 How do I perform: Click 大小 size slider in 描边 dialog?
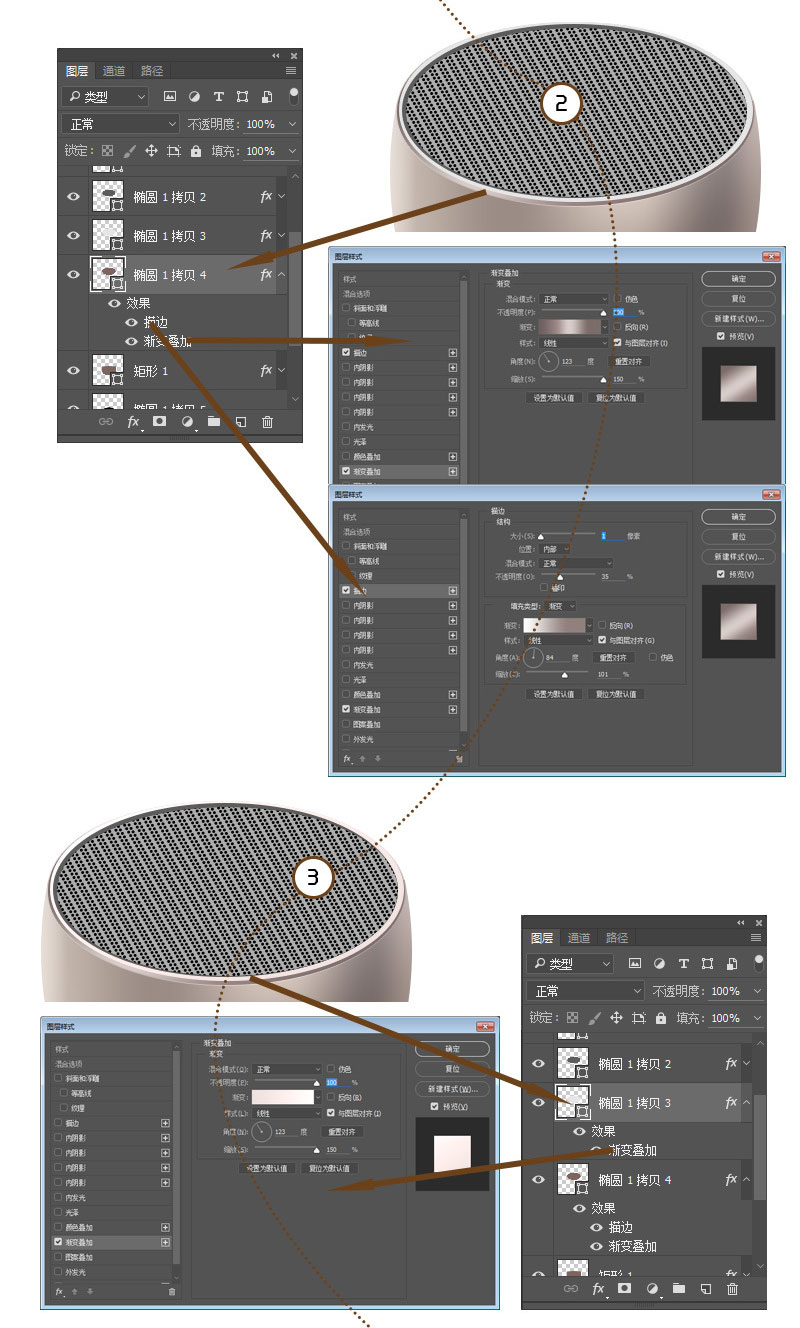click(x=568, y=536)
